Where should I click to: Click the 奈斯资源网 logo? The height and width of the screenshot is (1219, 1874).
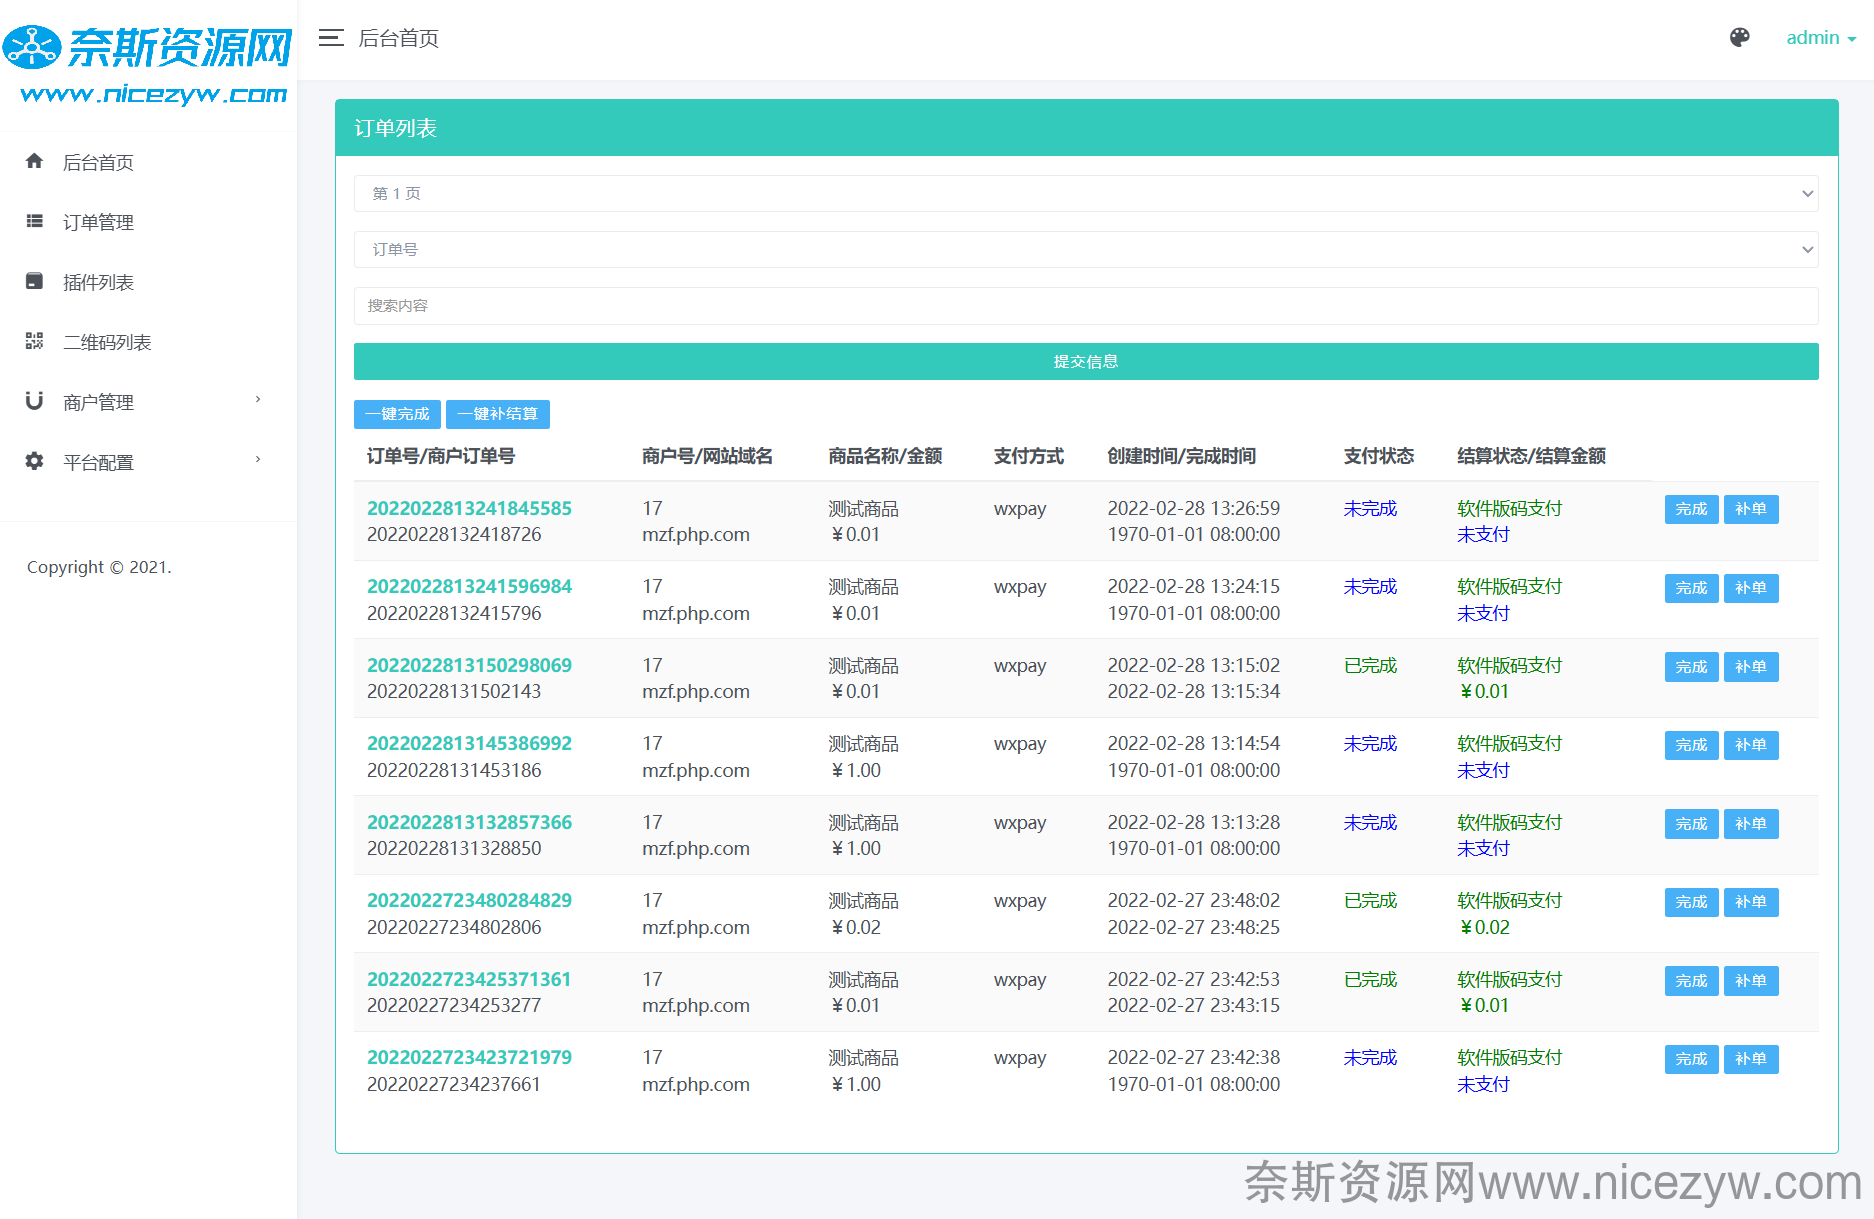coord(148,64)
